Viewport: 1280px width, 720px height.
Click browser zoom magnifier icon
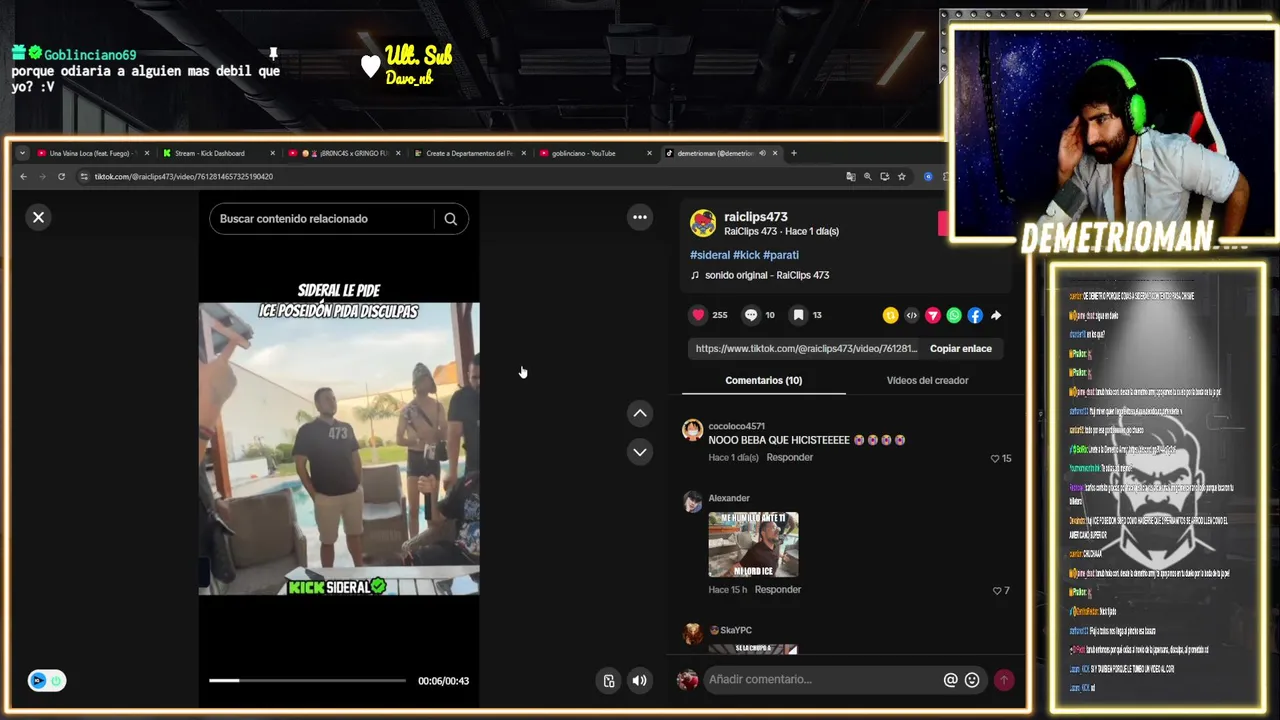click(x=867, y=176)
